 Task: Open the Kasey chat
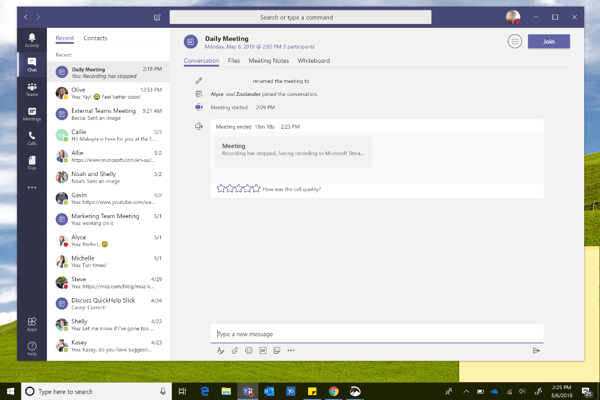pos(109,346)
